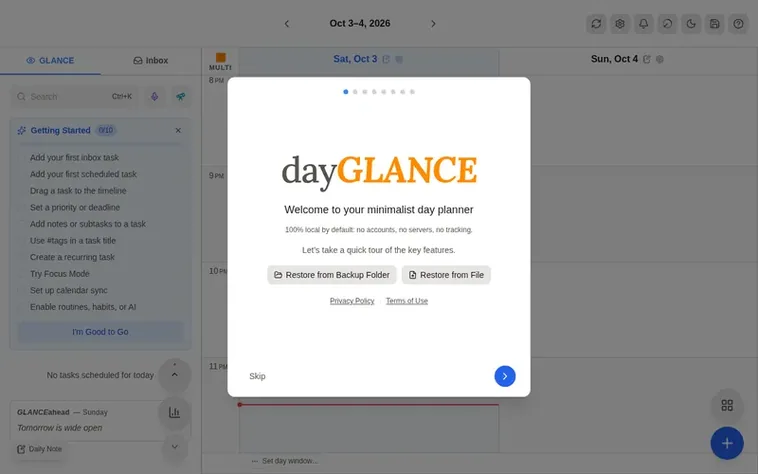758x474 pixels.
Task: Select 'Set up calendar sync' item
Action: (x=69, y=290)
